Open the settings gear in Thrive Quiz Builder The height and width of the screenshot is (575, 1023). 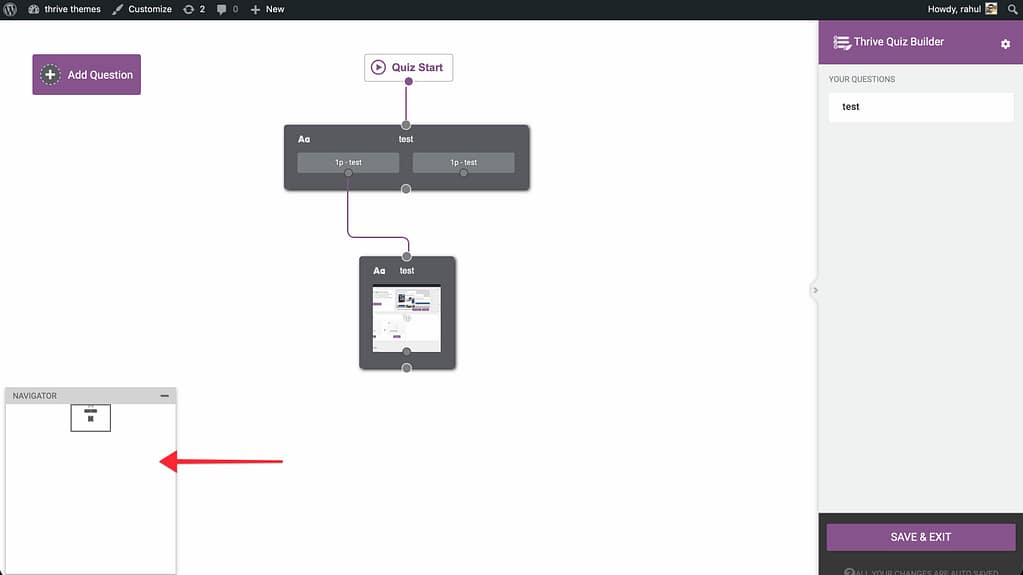pyautogui.click(x=1005, y=44)
